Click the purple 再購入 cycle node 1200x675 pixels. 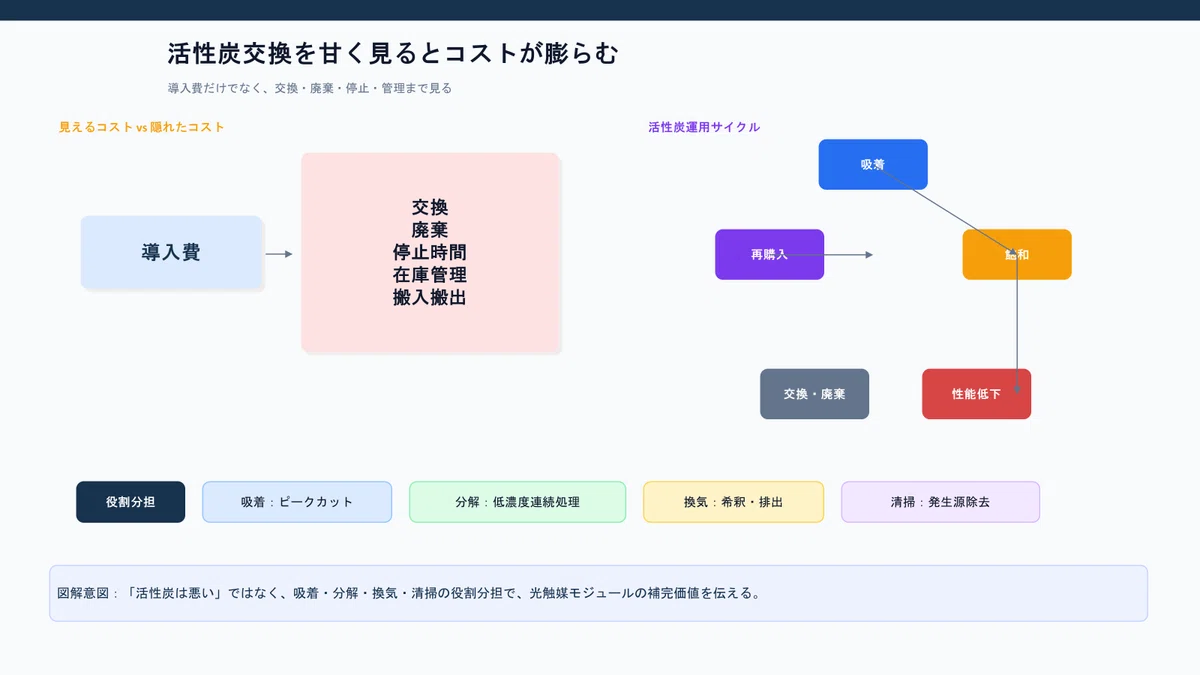770,254
